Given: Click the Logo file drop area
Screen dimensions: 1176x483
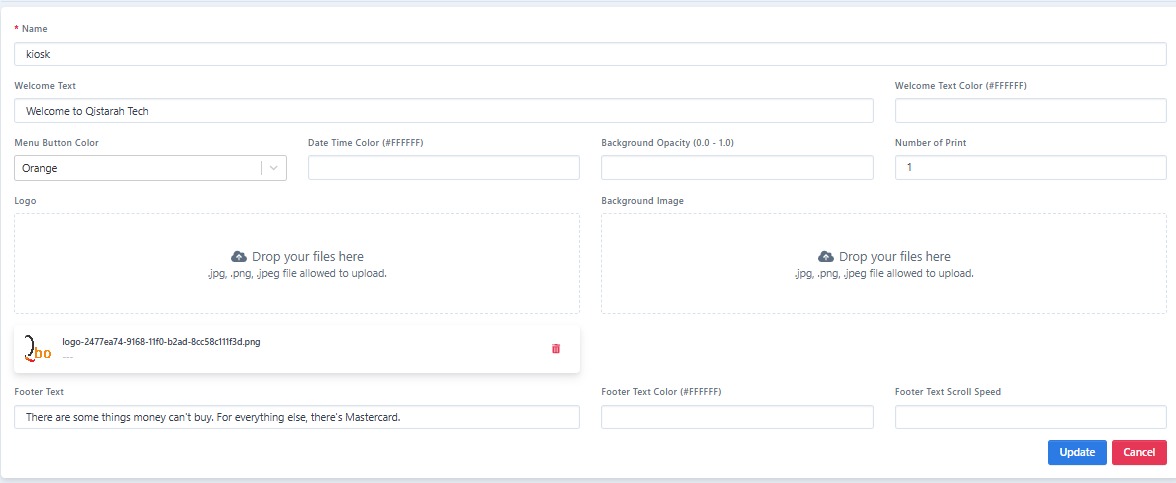Looking at the screenshot, I should point(297,290).
